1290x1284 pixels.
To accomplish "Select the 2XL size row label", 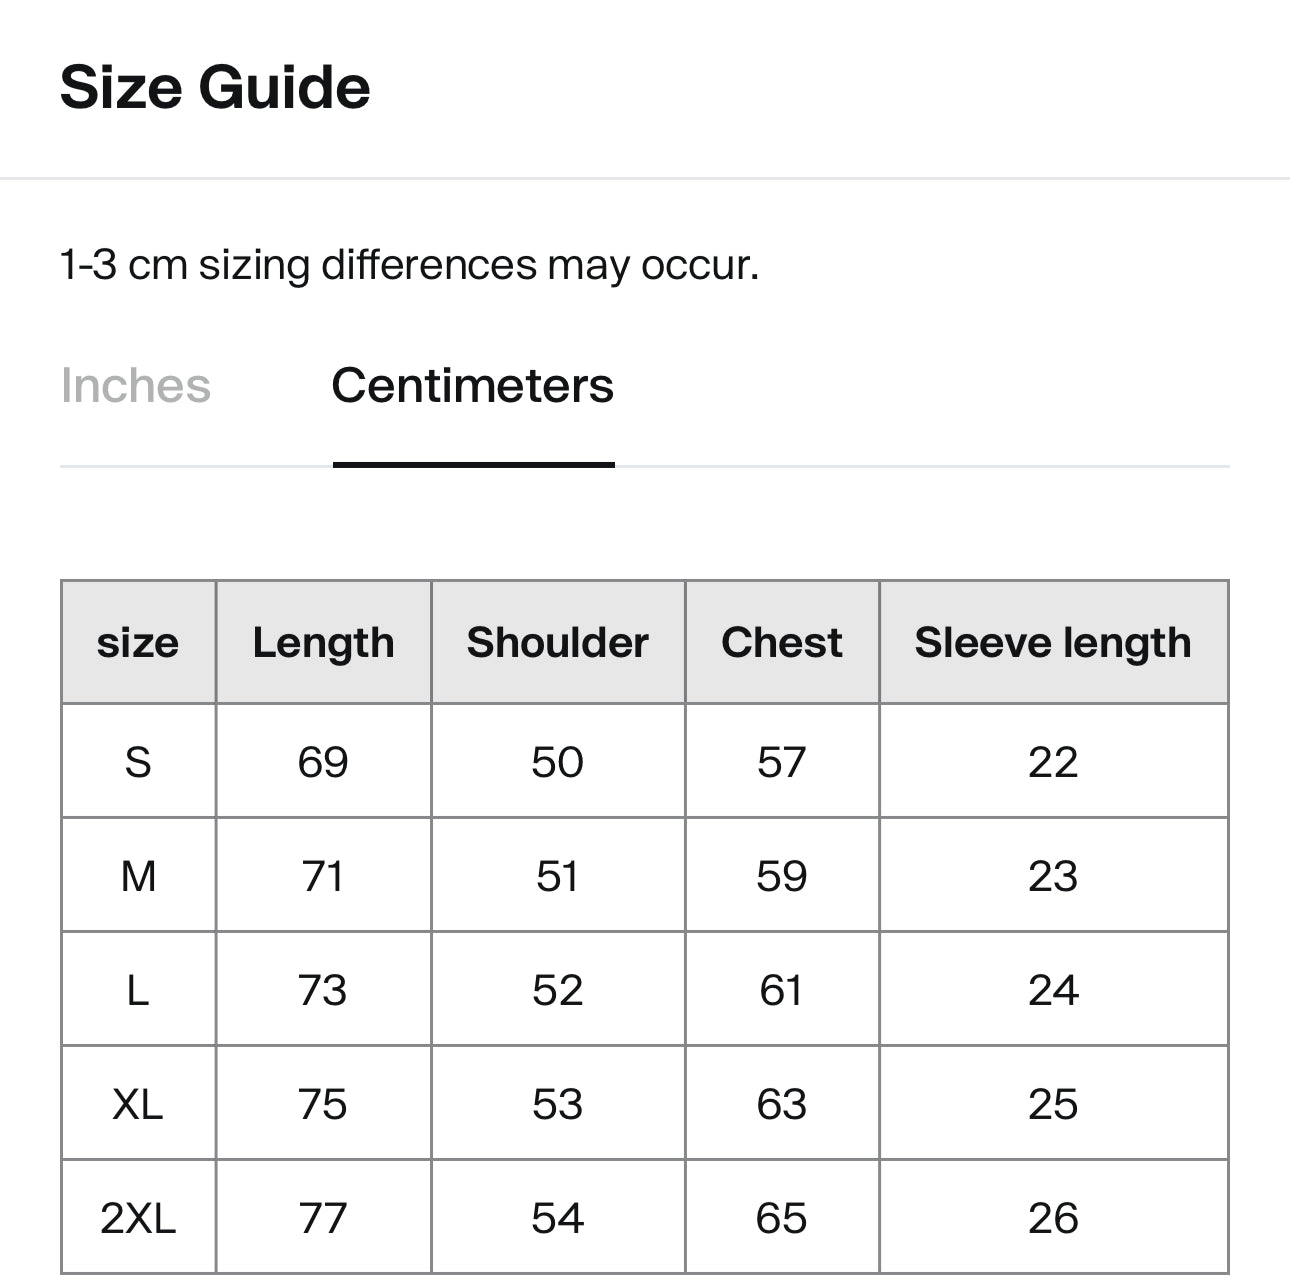I will [138, 1218].
